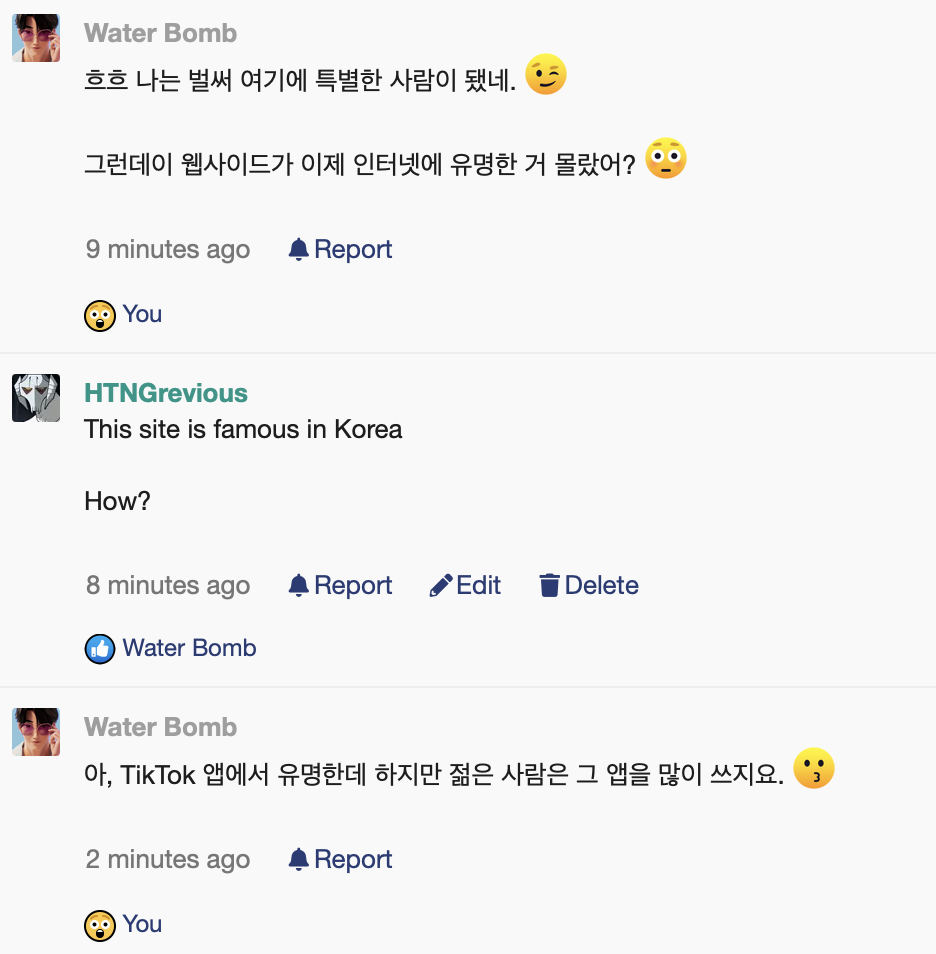Click the blue thumbs-up reaction icon

99,649
